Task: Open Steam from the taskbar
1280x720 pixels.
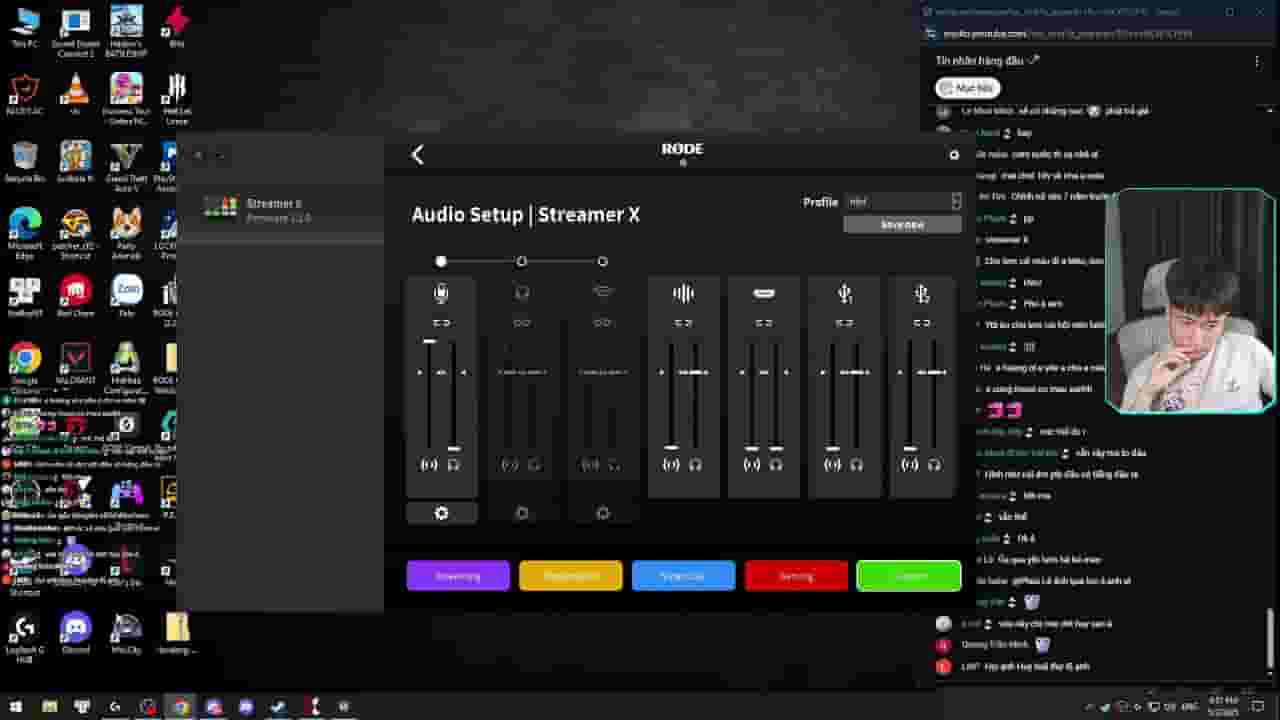Action: [x=279, y=707]
